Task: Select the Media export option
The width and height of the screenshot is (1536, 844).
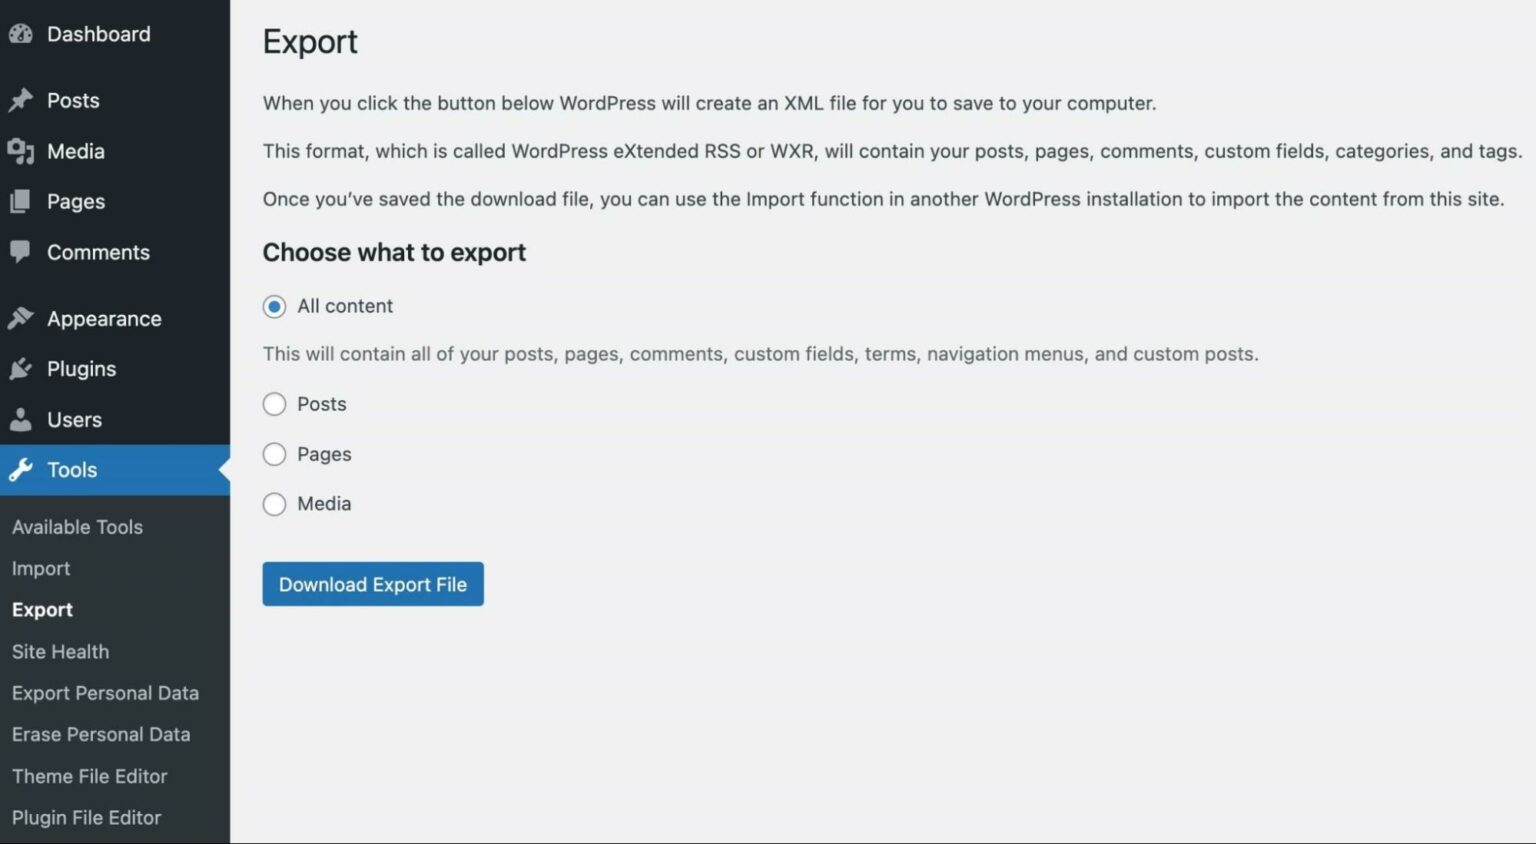Action: coord(274,504)
